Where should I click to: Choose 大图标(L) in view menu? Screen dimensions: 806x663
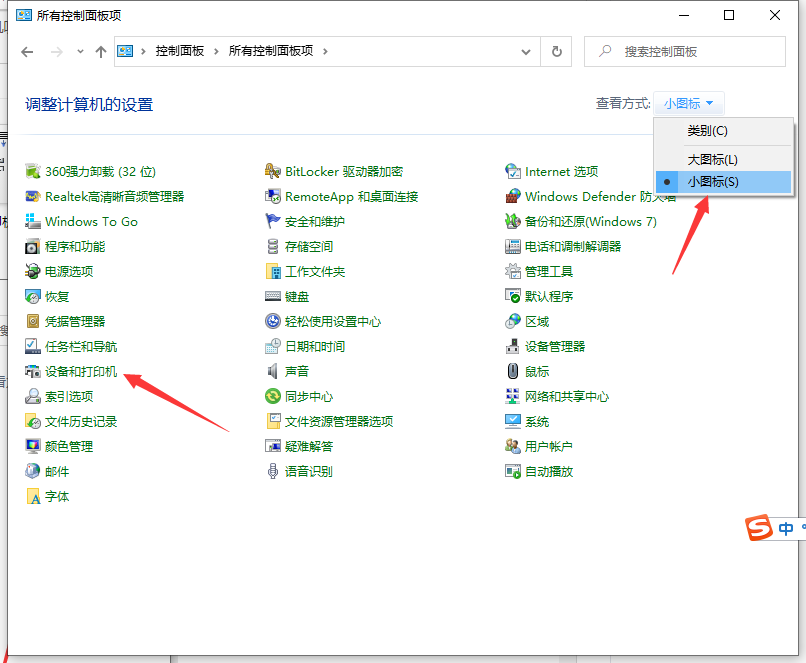tap(712, 160)
